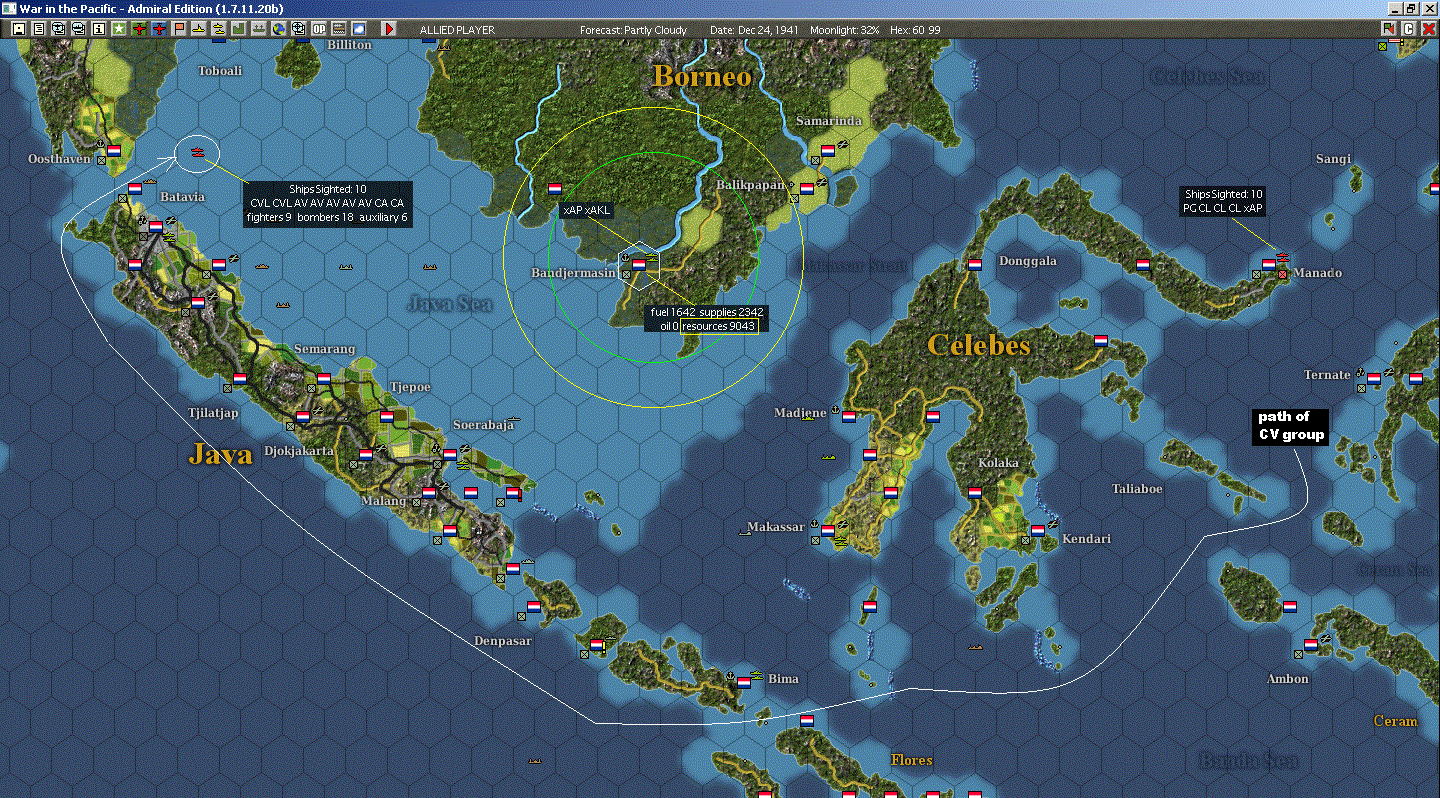Click the 'Balikpapan' city label
1440x798 pixels.
point(751,185)
